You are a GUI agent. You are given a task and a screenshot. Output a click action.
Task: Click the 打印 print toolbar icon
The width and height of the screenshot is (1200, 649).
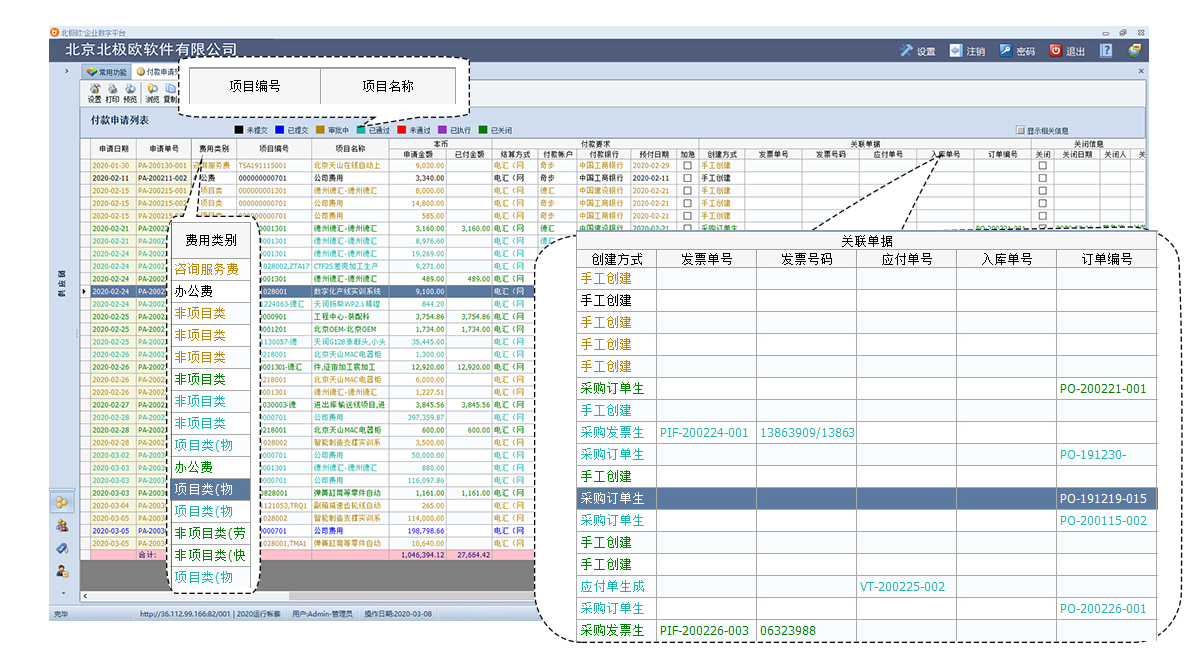click(112, 93)
